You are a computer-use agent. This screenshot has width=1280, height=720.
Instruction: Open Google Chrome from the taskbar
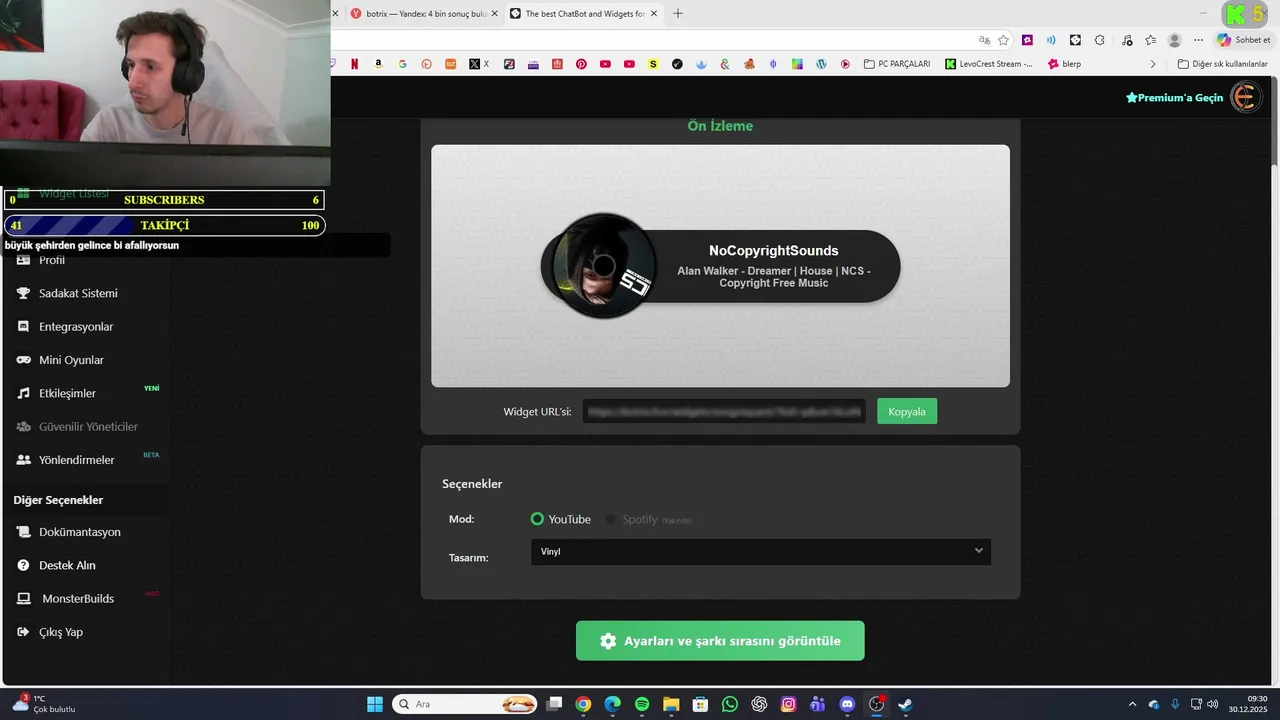[583, 704]
